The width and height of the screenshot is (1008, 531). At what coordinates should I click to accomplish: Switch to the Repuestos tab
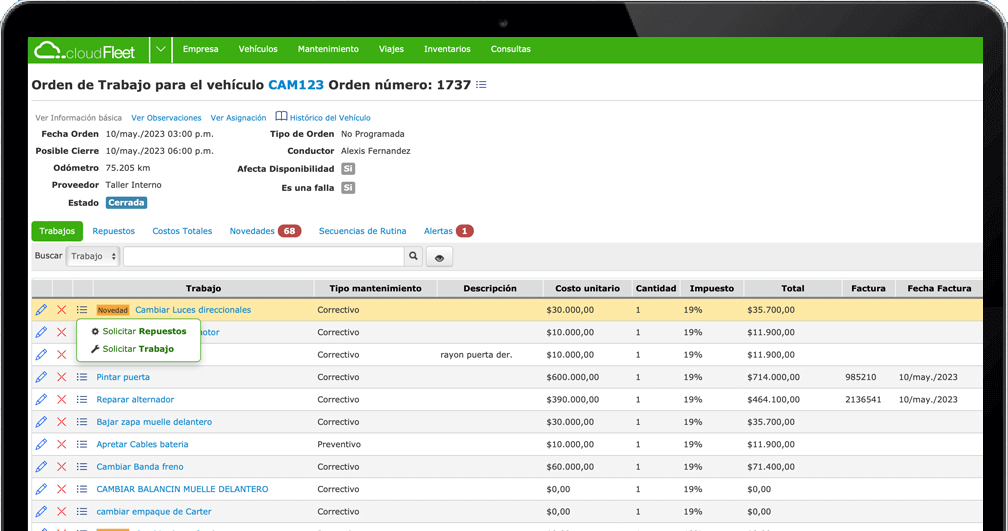[x=113, y=231]
